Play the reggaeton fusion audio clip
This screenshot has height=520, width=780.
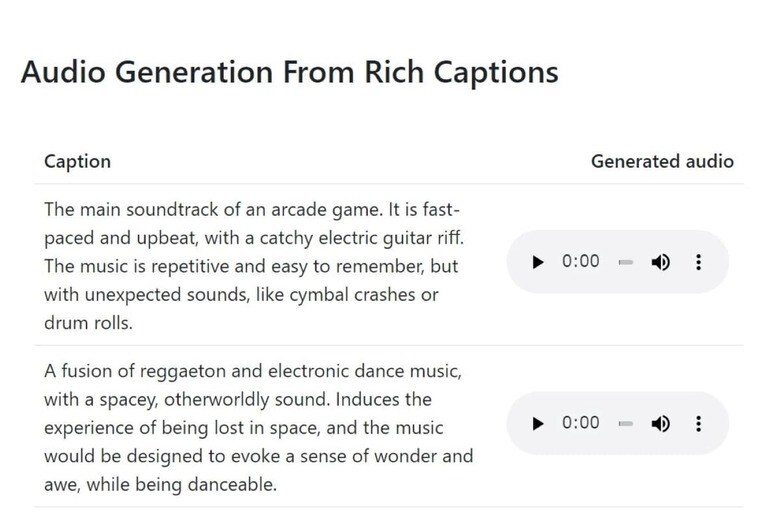(538, 423)
